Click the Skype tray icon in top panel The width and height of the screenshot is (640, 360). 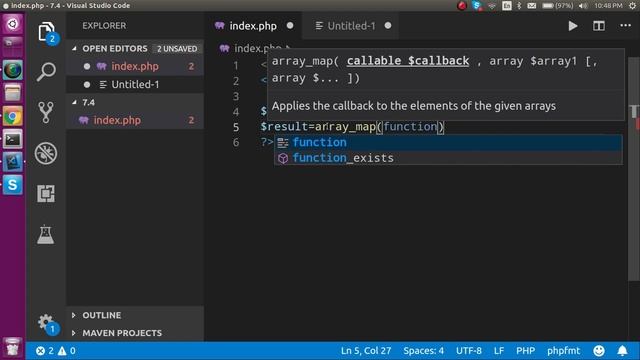pyautogui.click(x=476, y=6)
